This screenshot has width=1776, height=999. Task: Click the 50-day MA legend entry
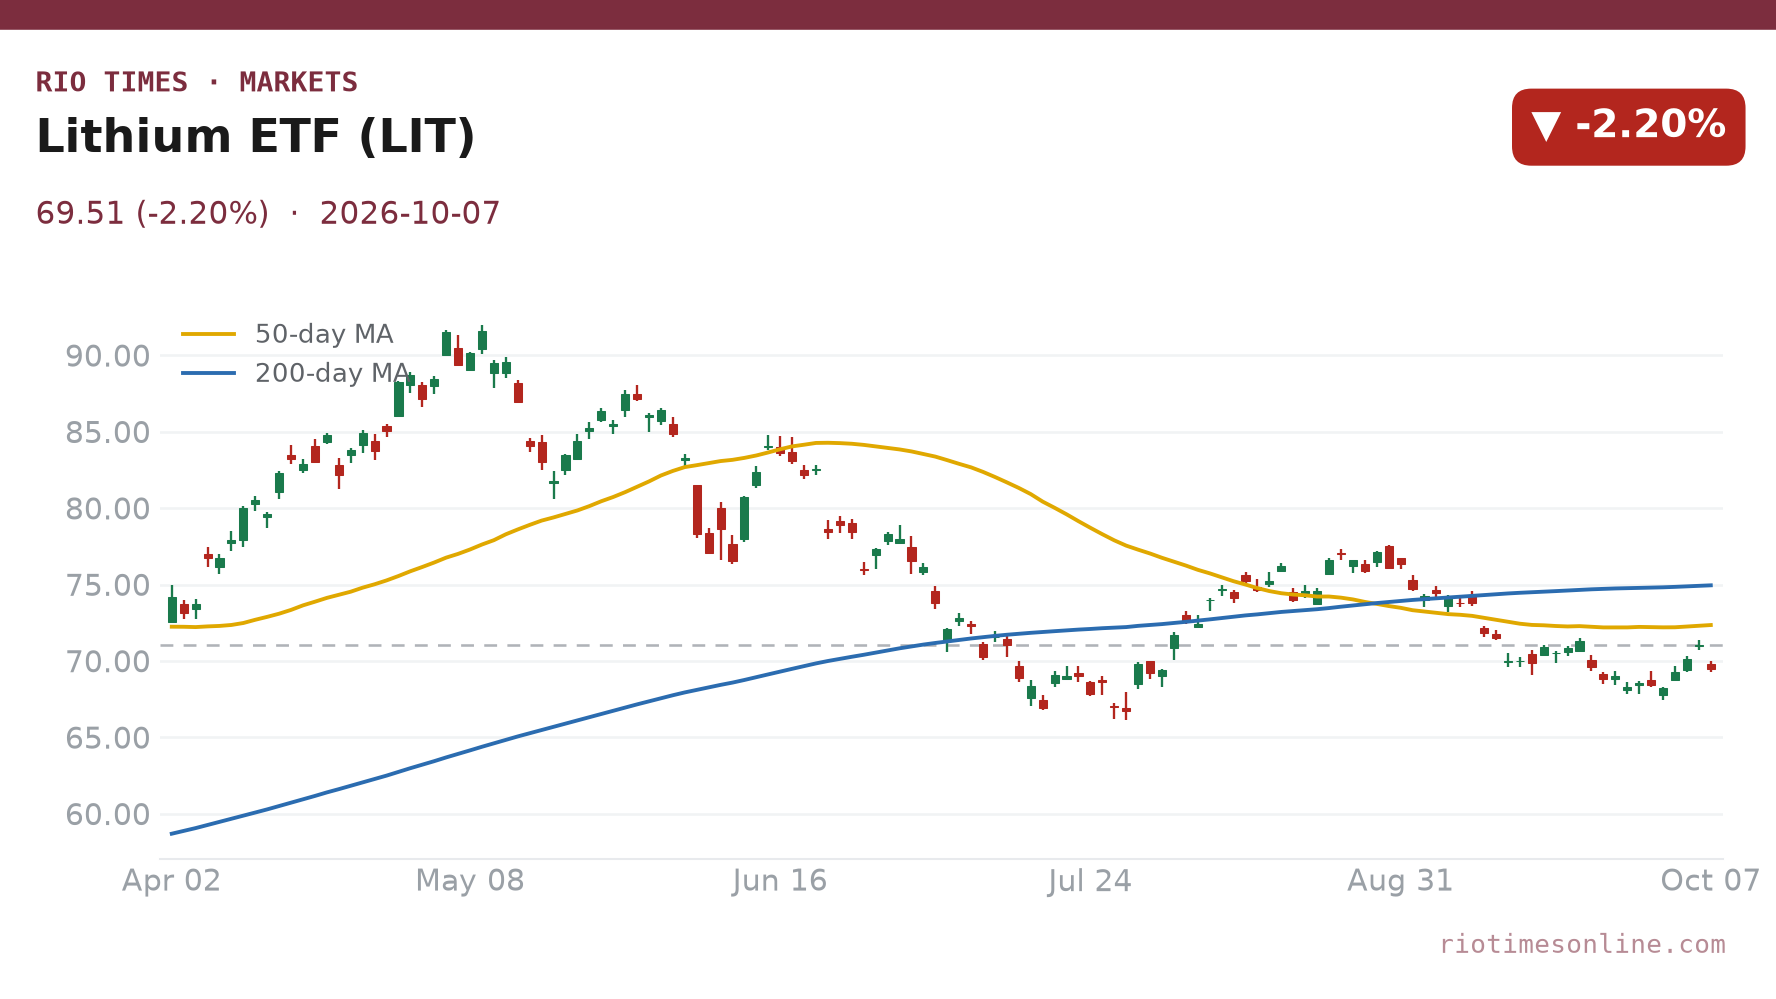(287, 334)
